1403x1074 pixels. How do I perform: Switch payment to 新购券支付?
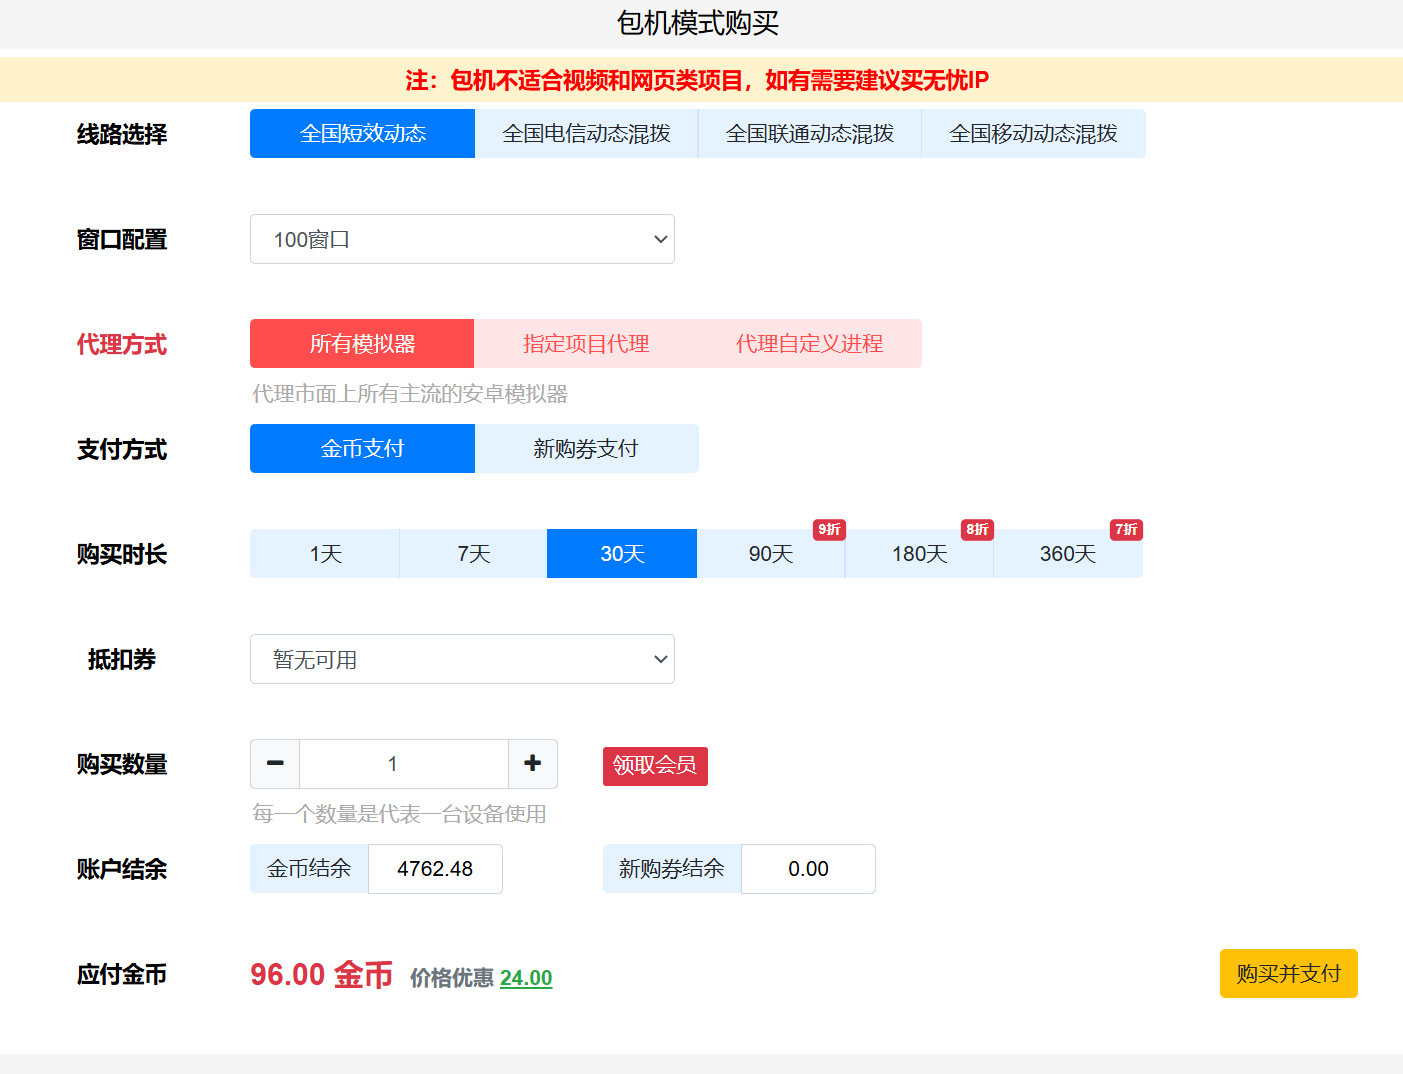coord(586,449)
